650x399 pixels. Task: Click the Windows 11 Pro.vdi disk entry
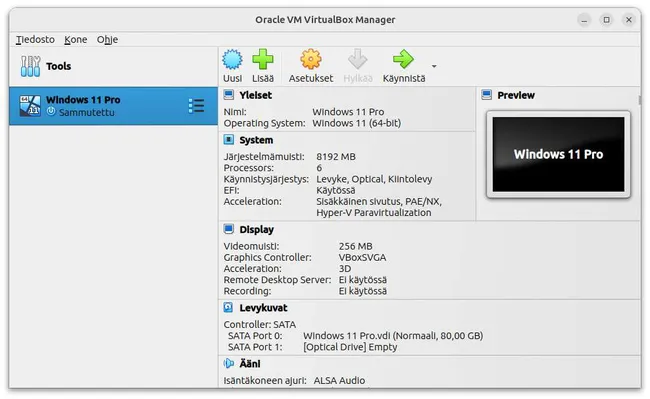coord(393,336)
